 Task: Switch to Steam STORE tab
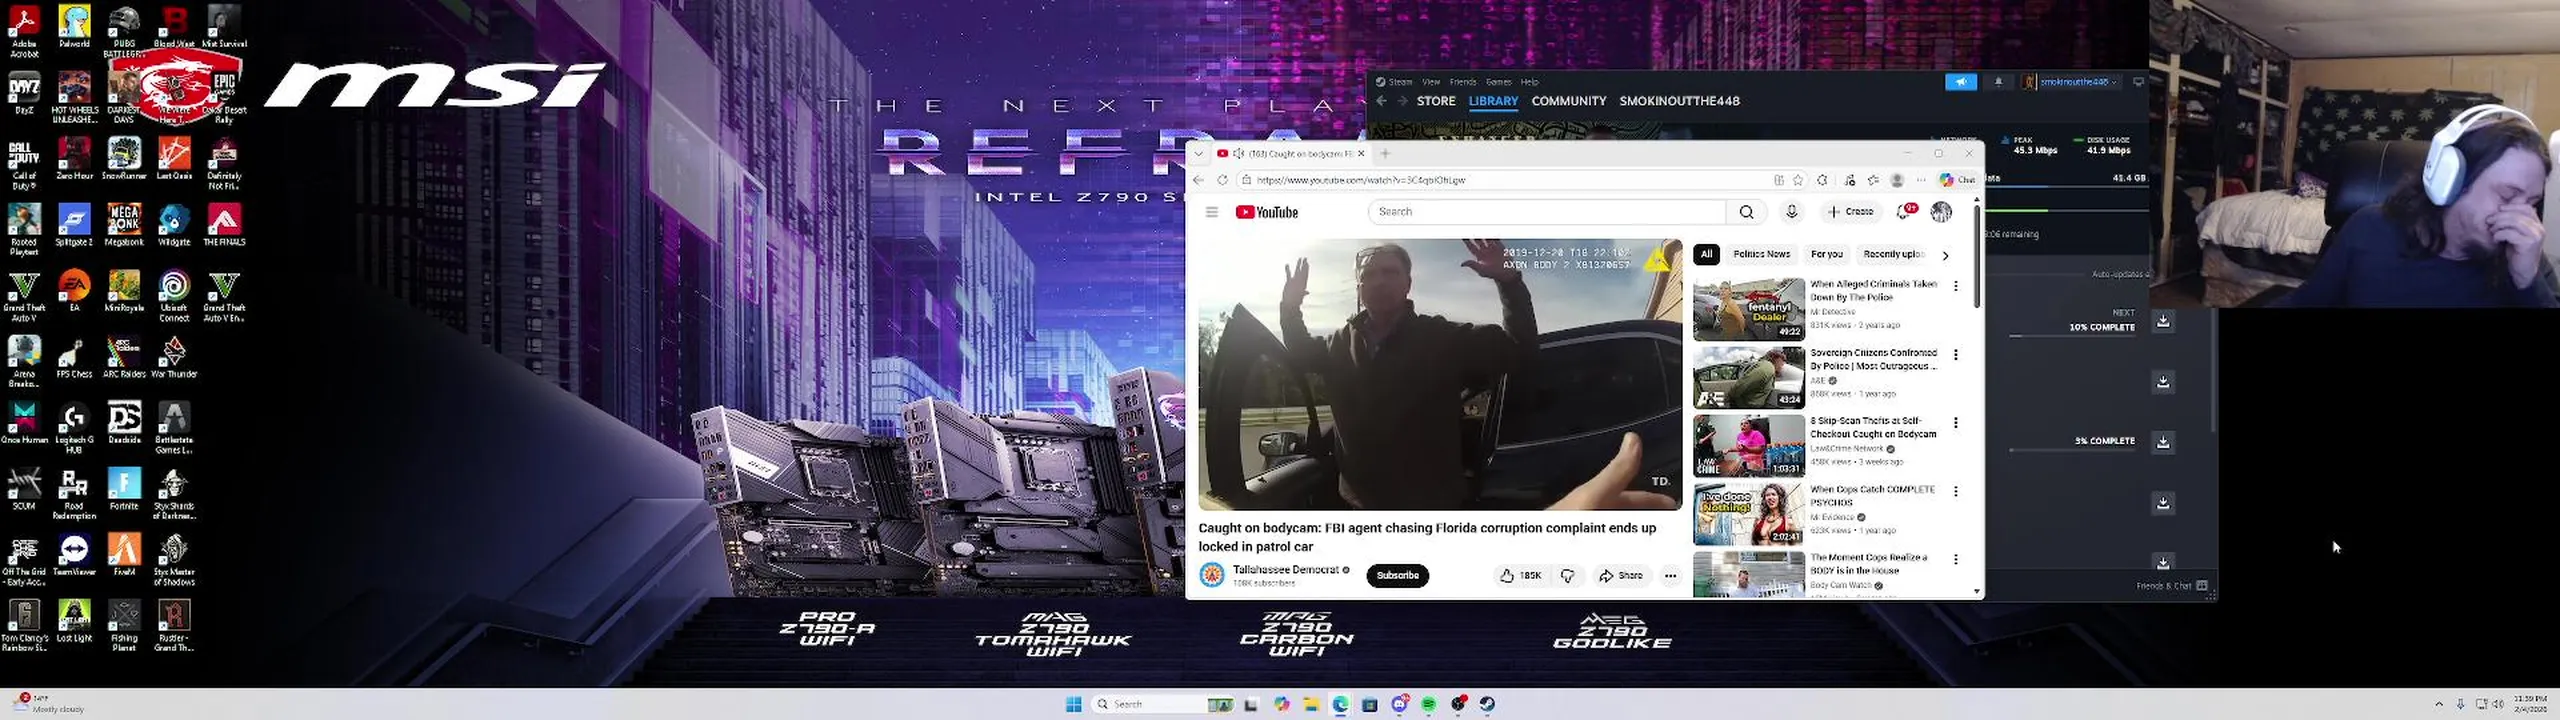point(1436,101)
